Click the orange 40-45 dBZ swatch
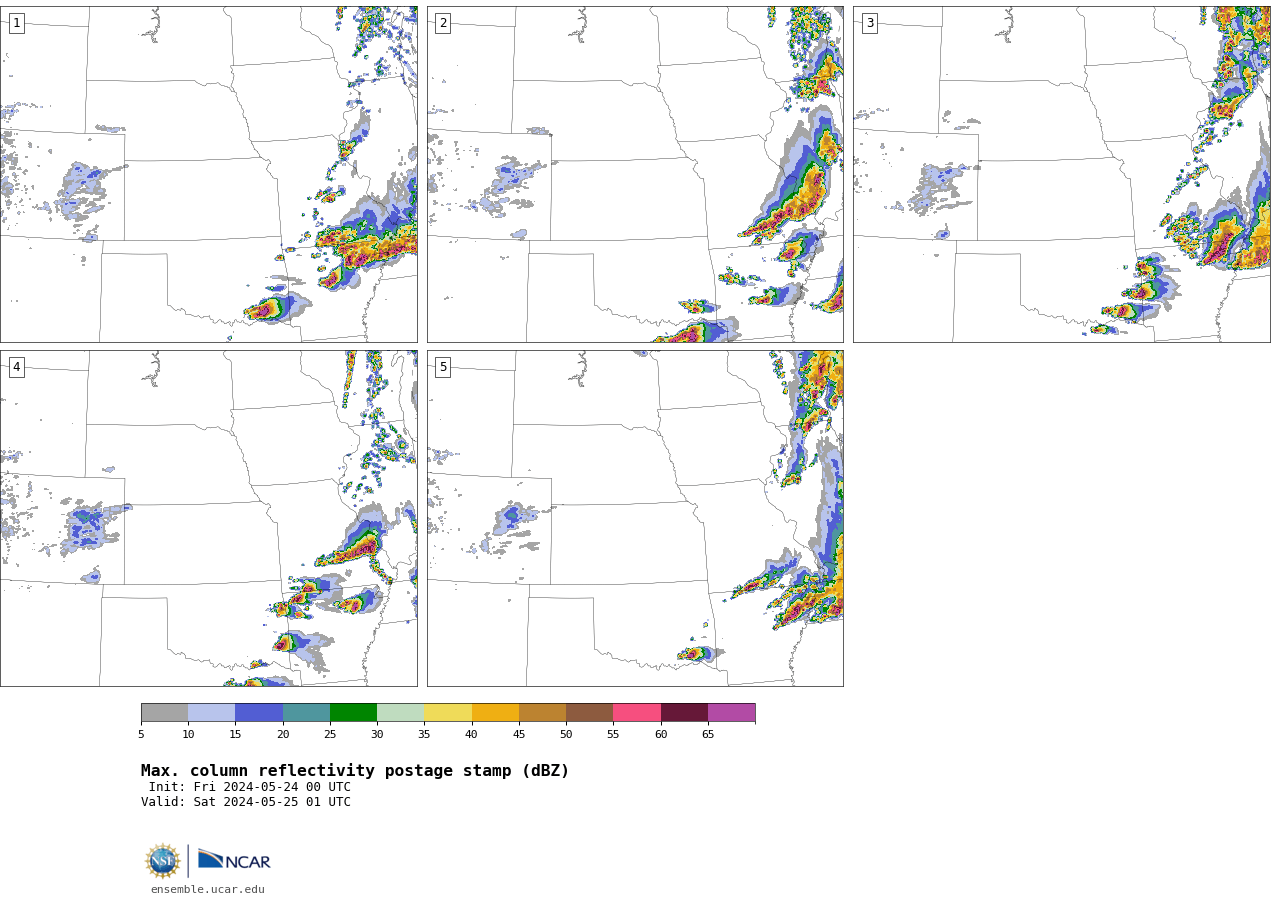Image resolution: width=1280 pixels, height=901 pixels. click(495, 713)
